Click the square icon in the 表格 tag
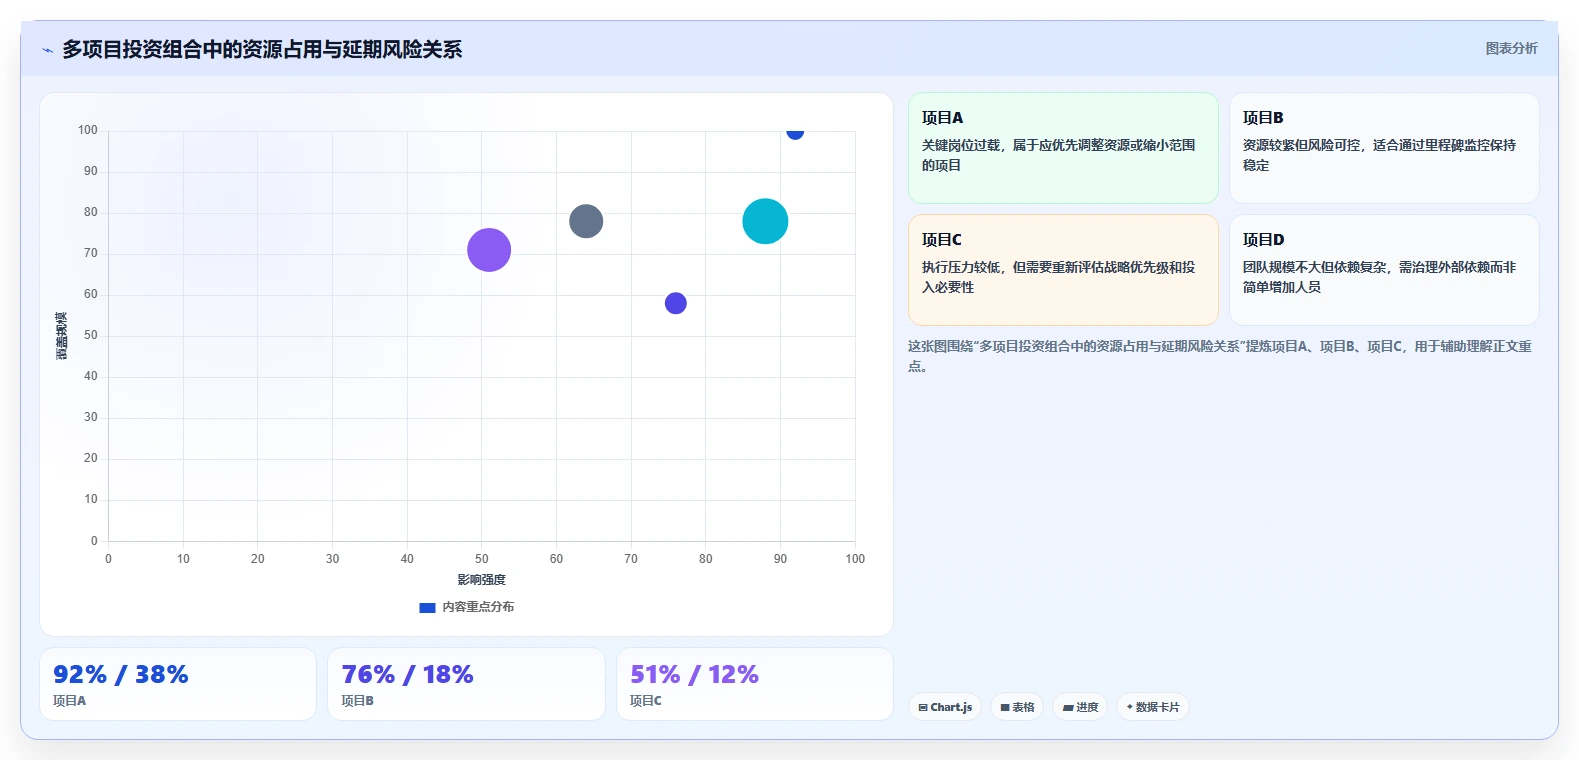Screen dimensions: 1579x760 [1005, 707]
